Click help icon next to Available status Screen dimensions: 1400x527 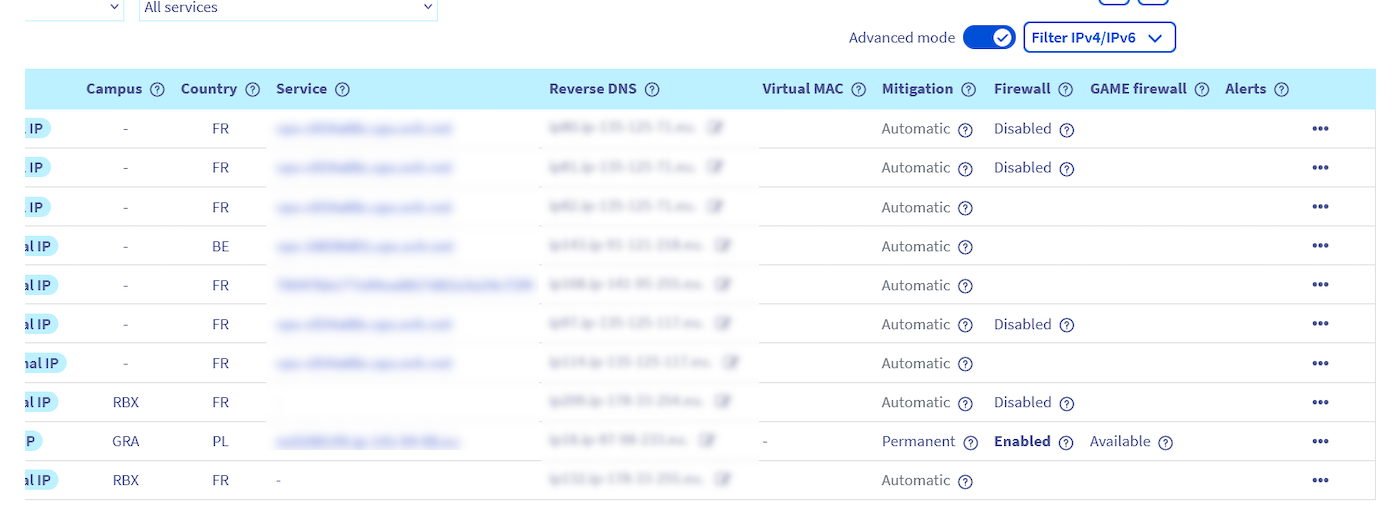click(x=1165, y=442)
